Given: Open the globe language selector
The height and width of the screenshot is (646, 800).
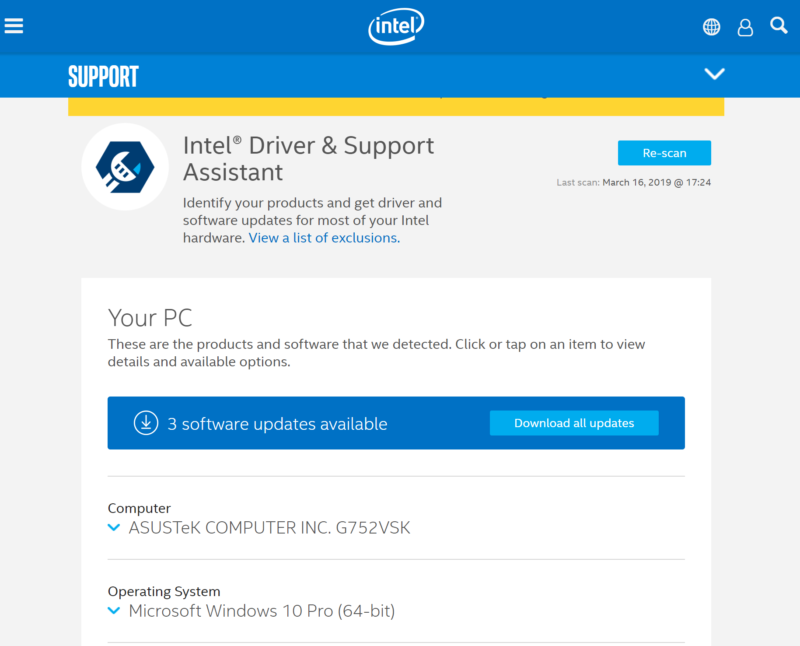Looking at the screenshot, I should click(711, 27).
